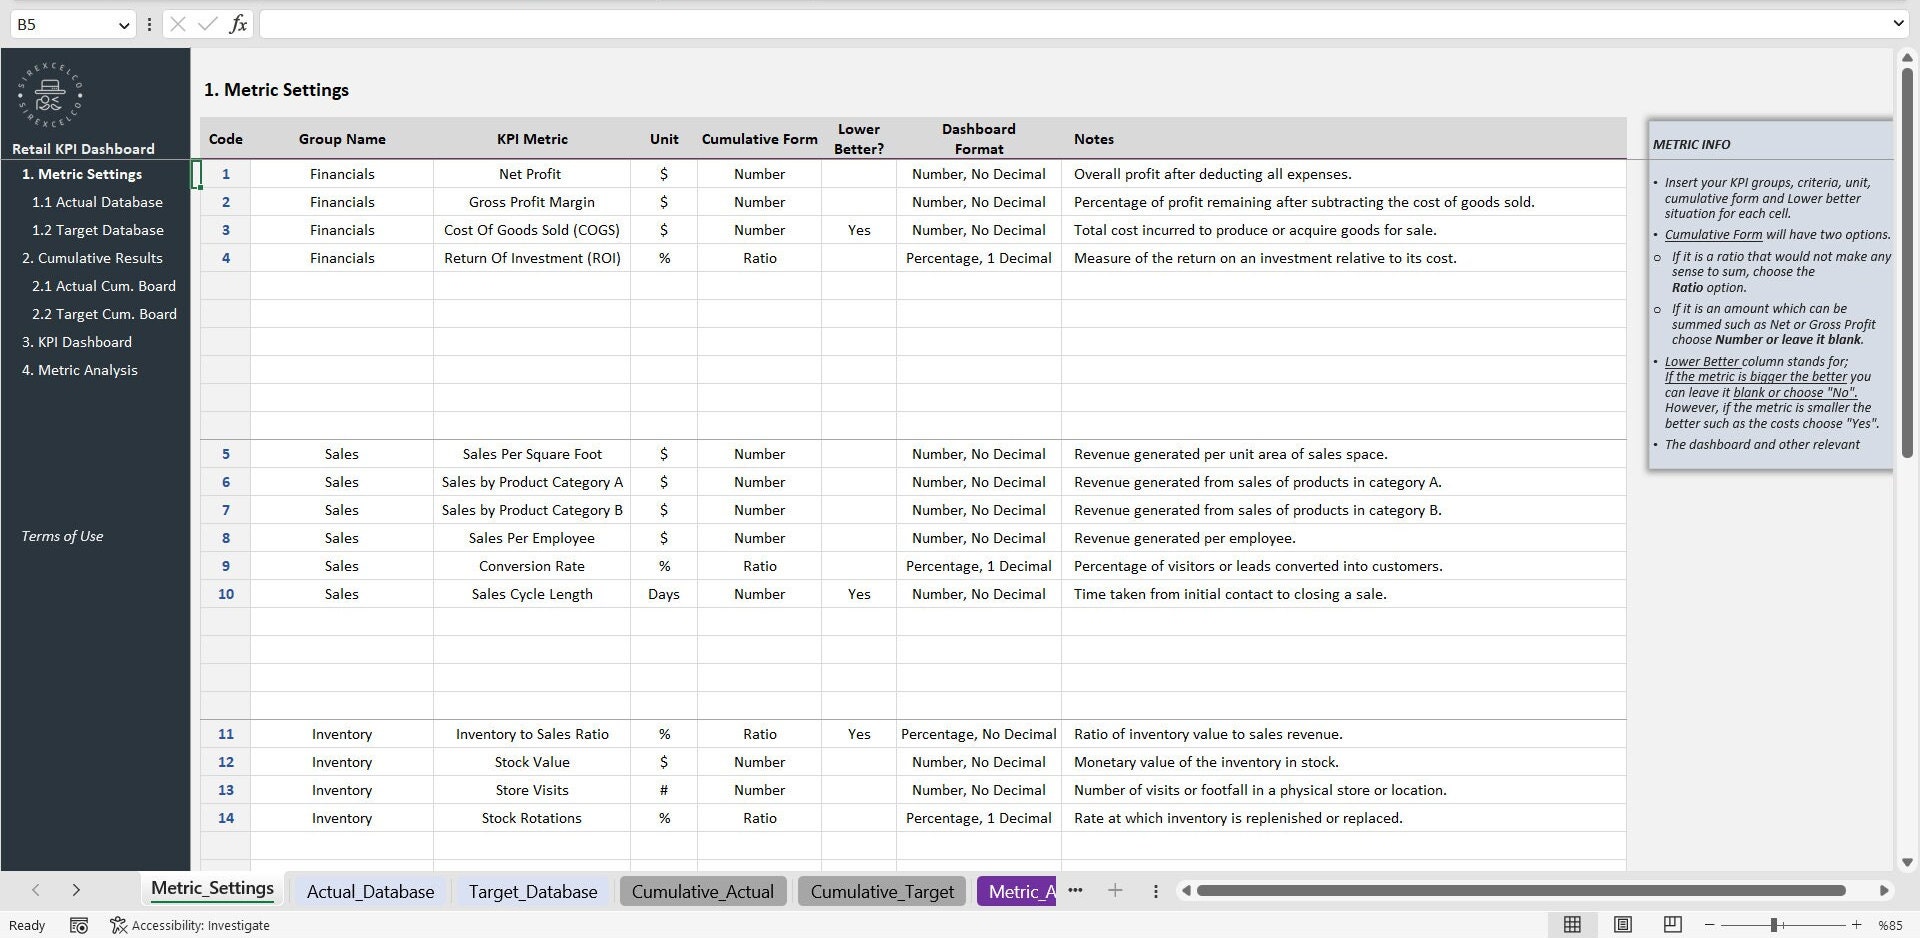Switch to Normal view icon
The image size is (1920, 938).
point(1572,925)
